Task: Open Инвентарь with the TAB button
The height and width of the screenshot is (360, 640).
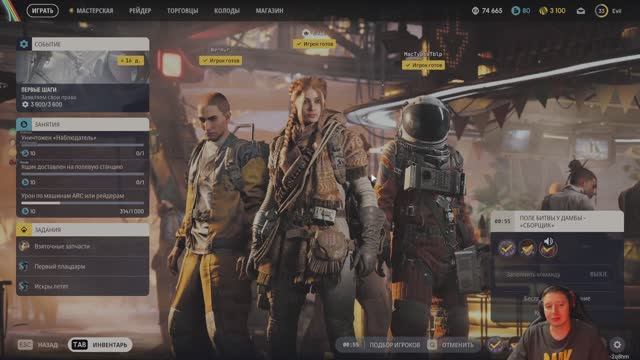Action: click(100, 345)
